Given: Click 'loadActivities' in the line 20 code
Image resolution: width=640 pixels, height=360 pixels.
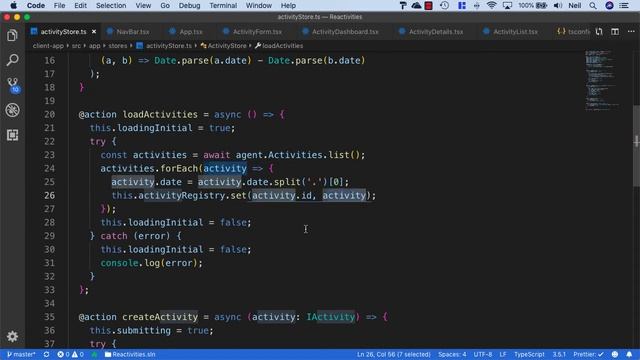Looking at the screenshot, I should (160, 114).
